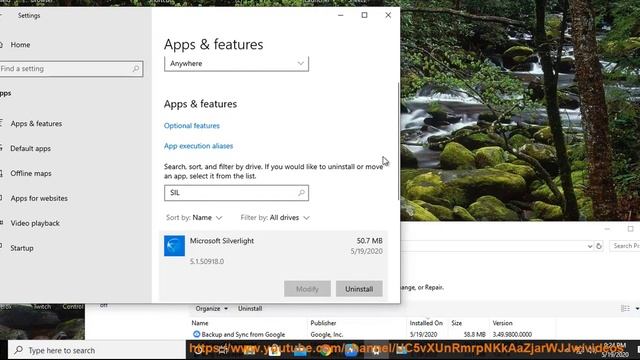The image size is (640, 360).
Task: Minimize the Settings window
Action: tap(340, 15)
